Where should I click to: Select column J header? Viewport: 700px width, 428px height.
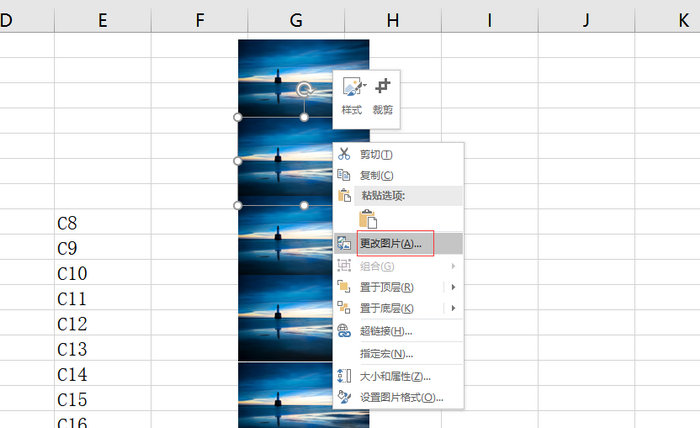coord(586,20)
